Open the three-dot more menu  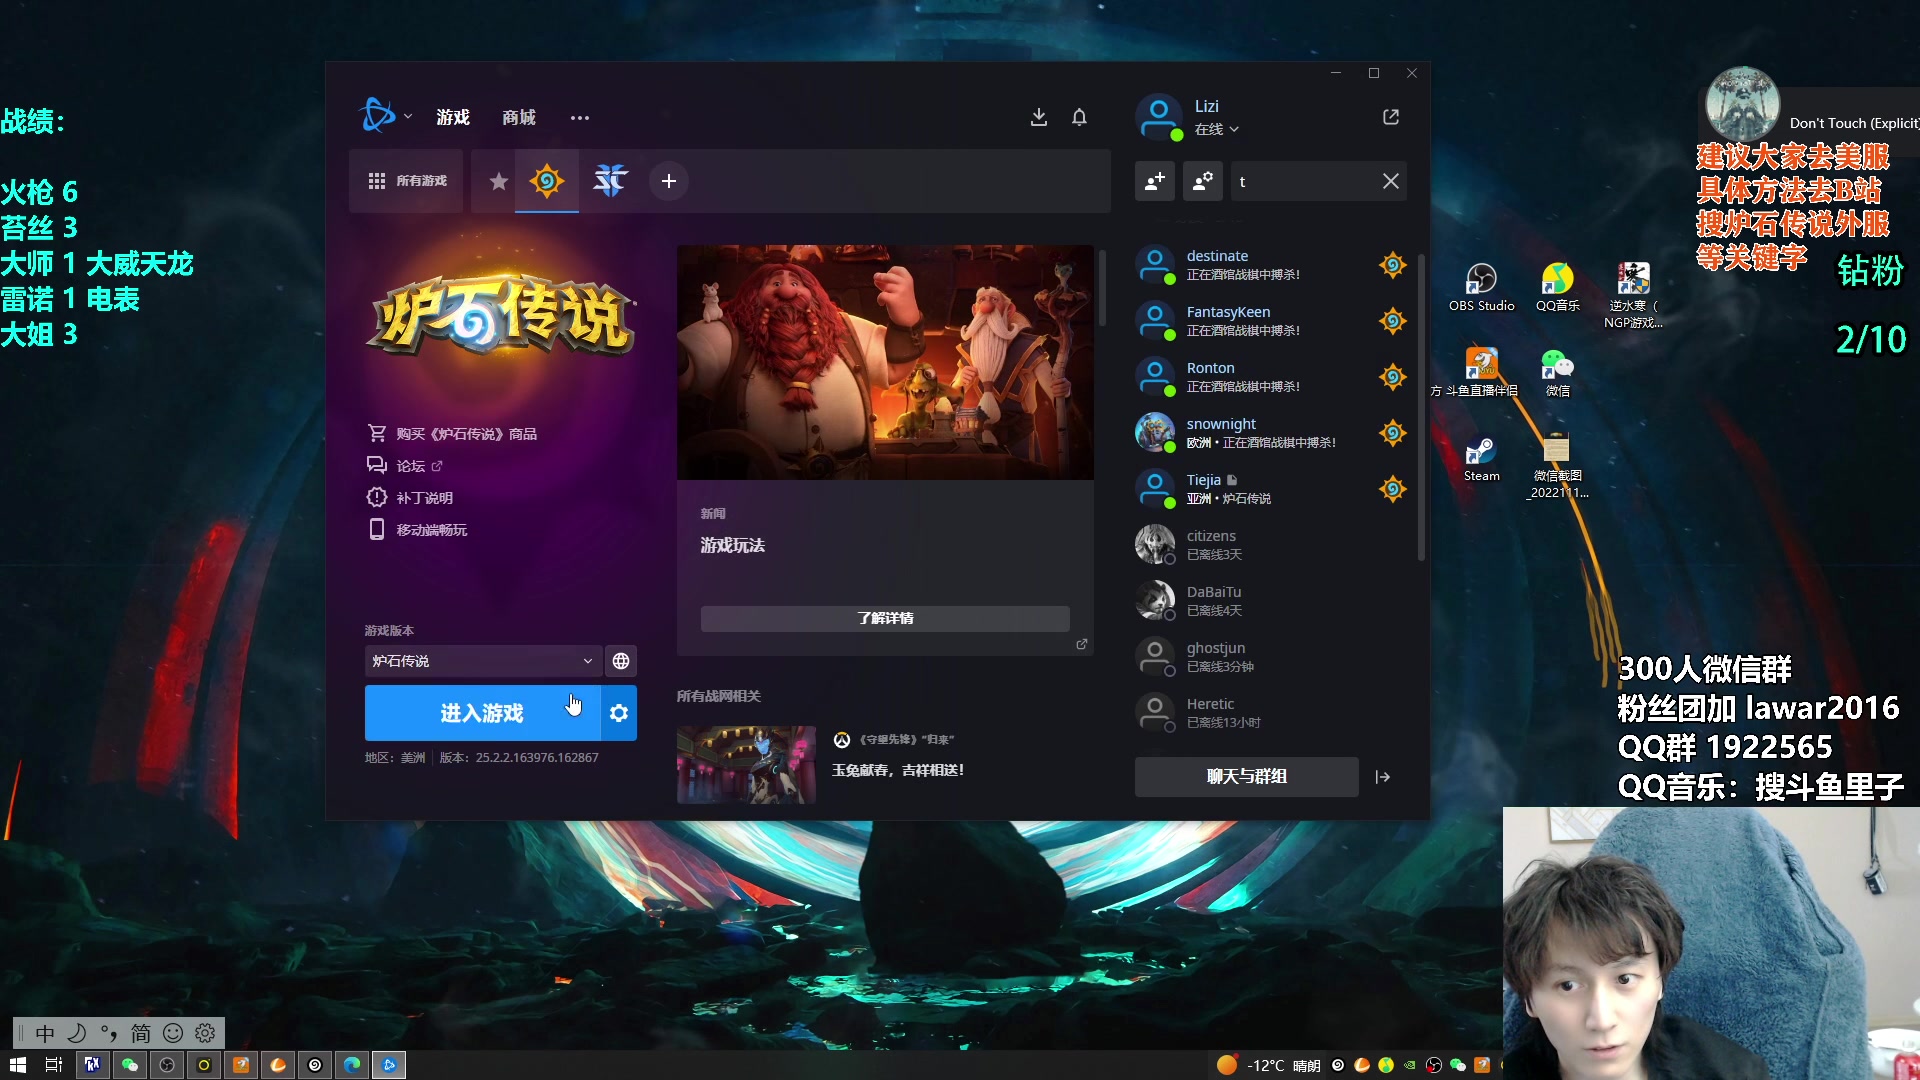point(580,117)
